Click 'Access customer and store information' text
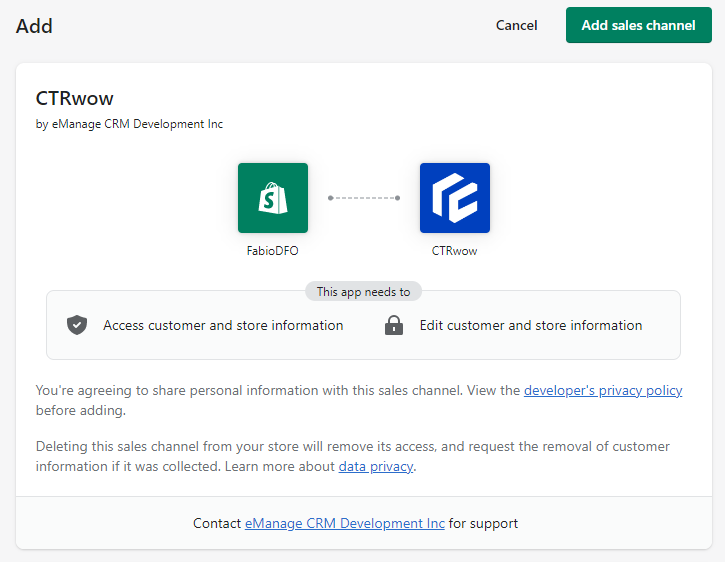The image size is (725, 562). click(223, 325)
